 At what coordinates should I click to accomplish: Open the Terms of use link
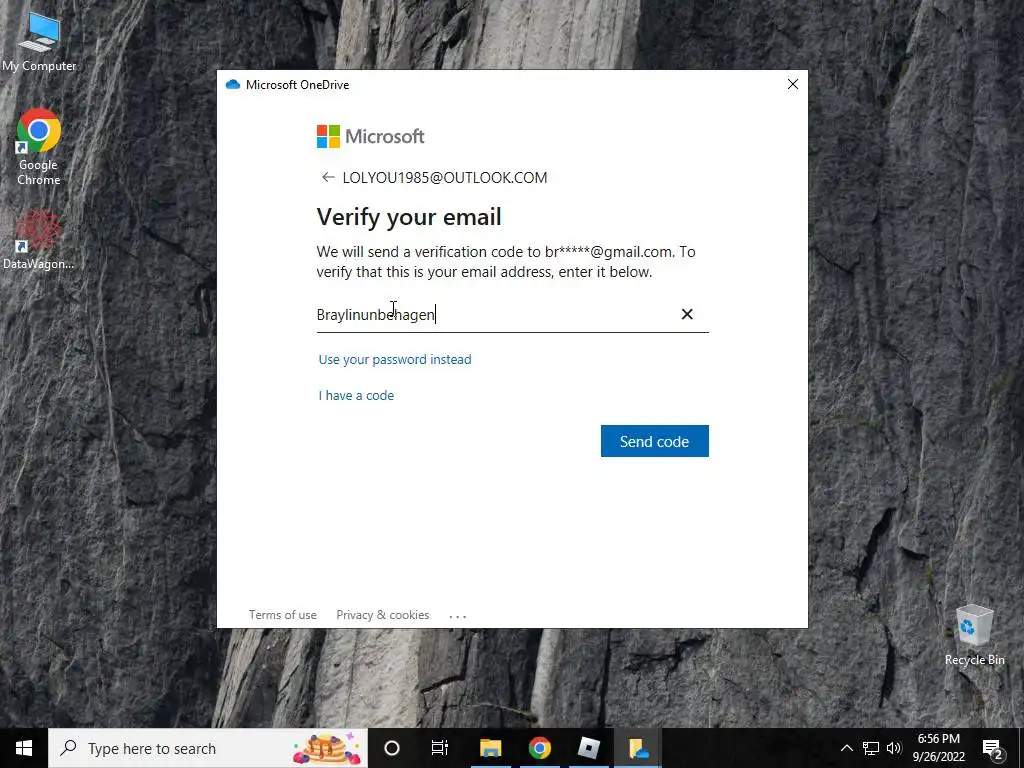click(283, 615)
